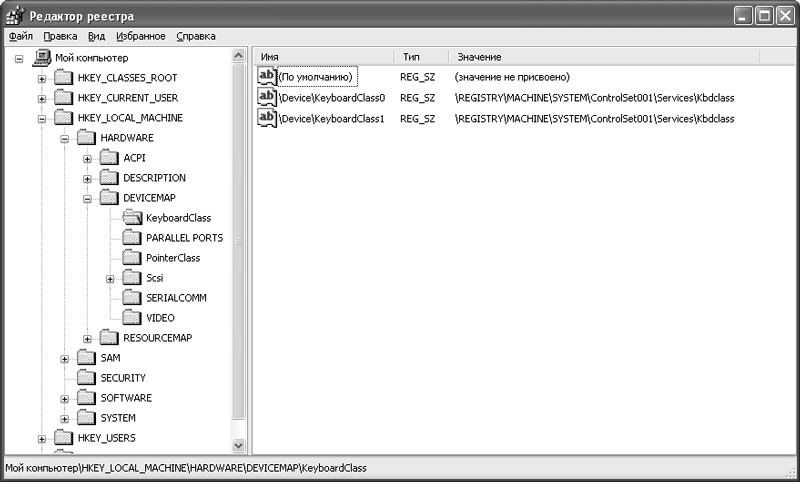Expand the ACPI key
The height and width of the screenshot is (482, 800).
tap(87, 159)
